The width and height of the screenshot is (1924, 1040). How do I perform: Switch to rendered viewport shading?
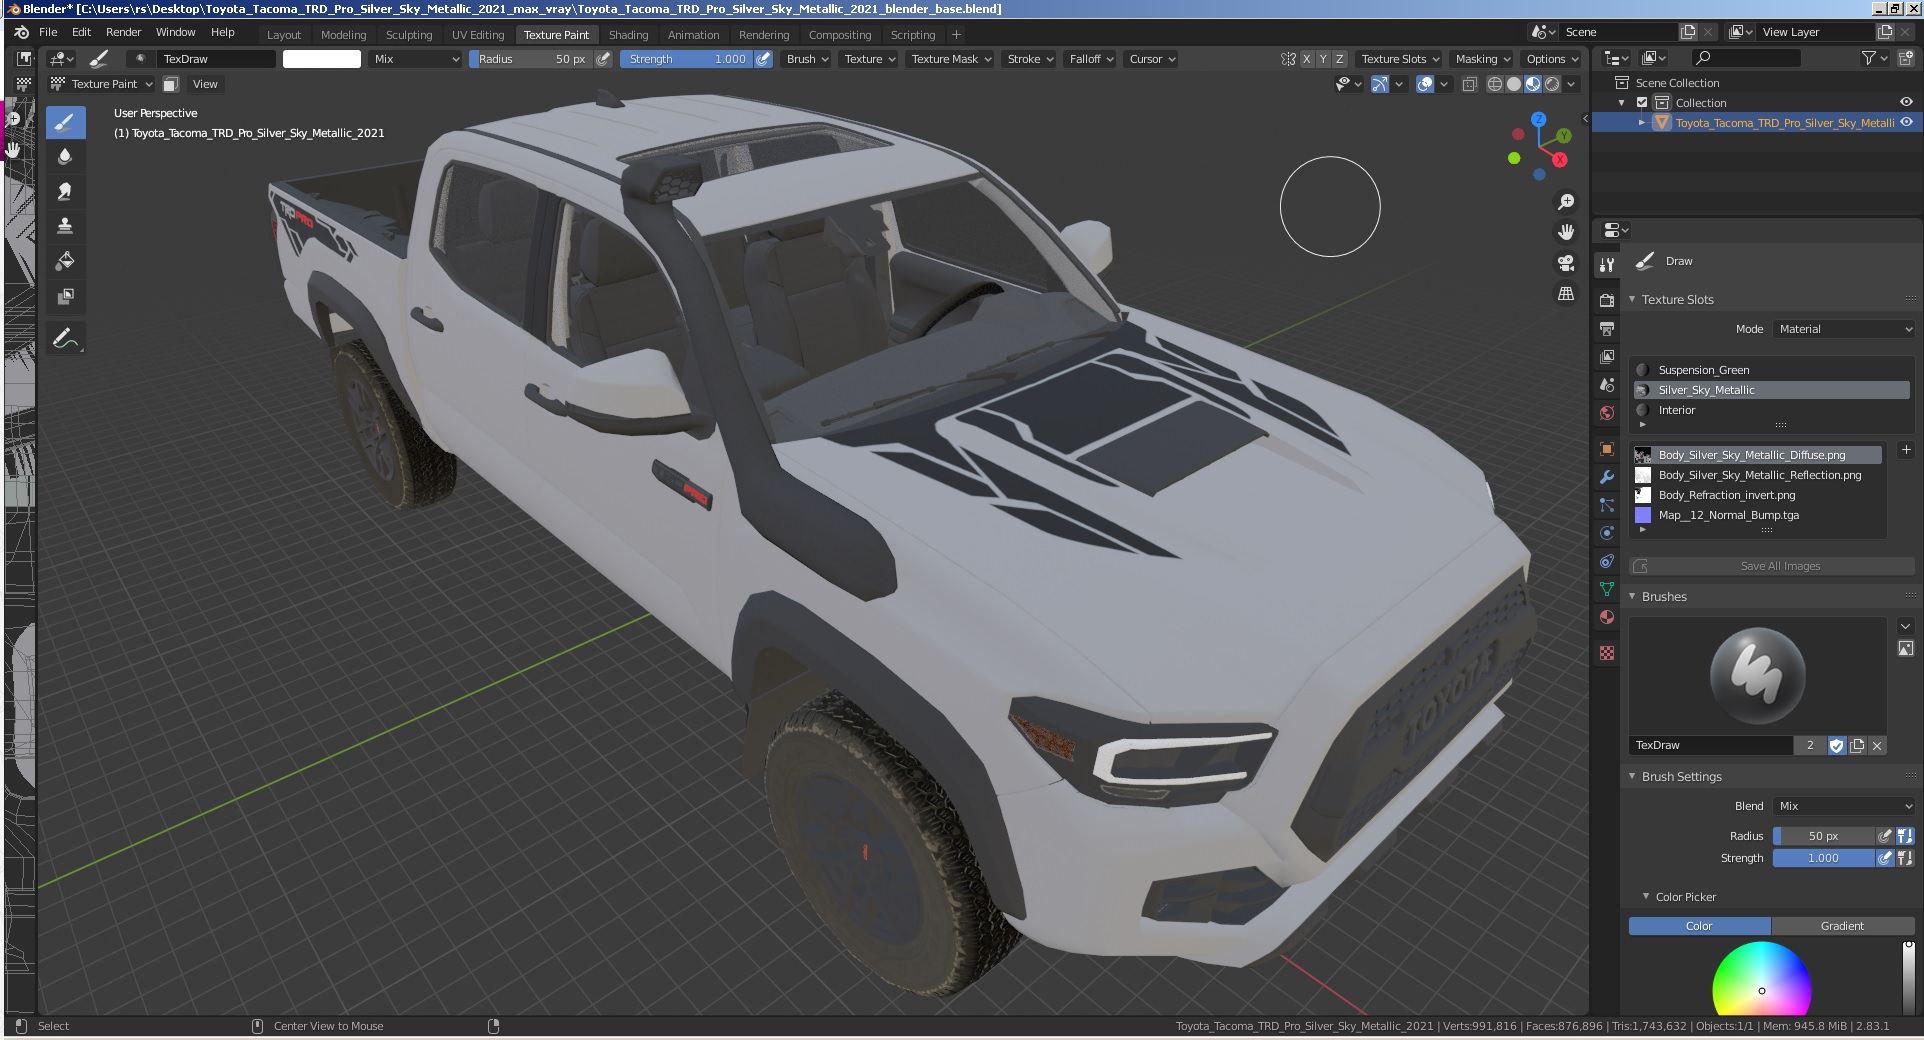1552,84
